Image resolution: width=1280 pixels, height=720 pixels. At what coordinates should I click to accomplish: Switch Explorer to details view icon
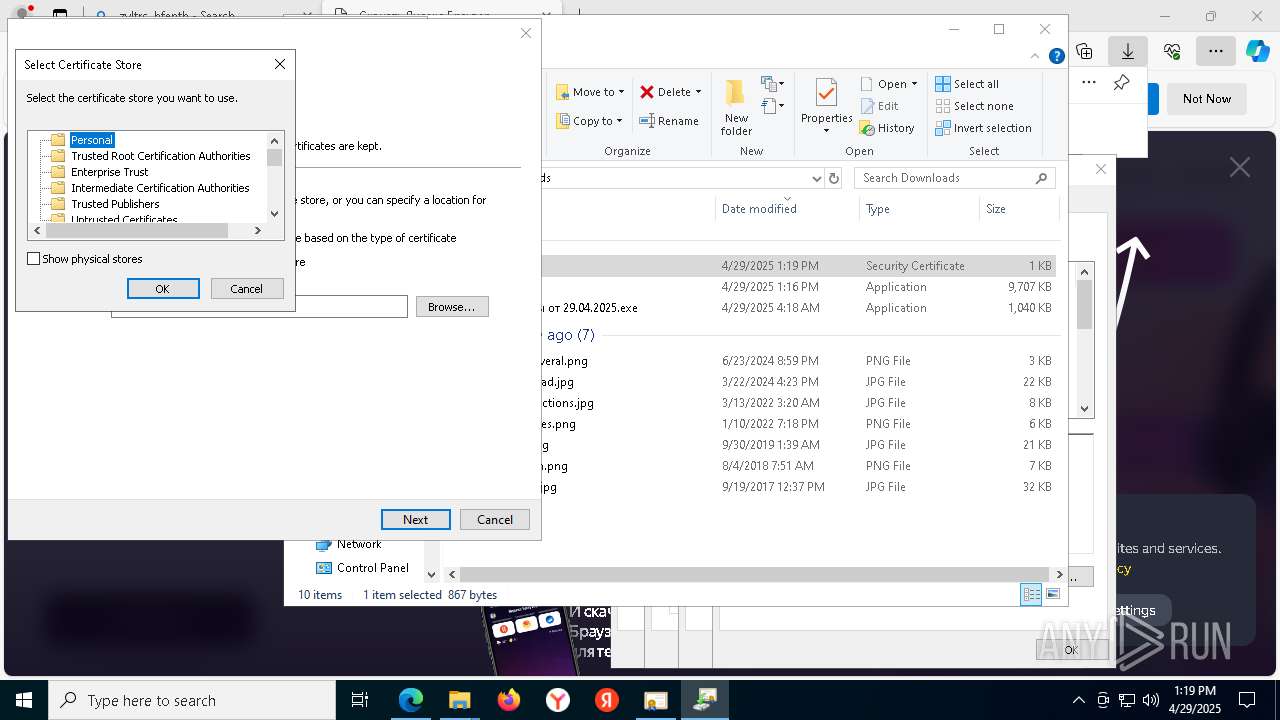click(x=1031, y=595)
